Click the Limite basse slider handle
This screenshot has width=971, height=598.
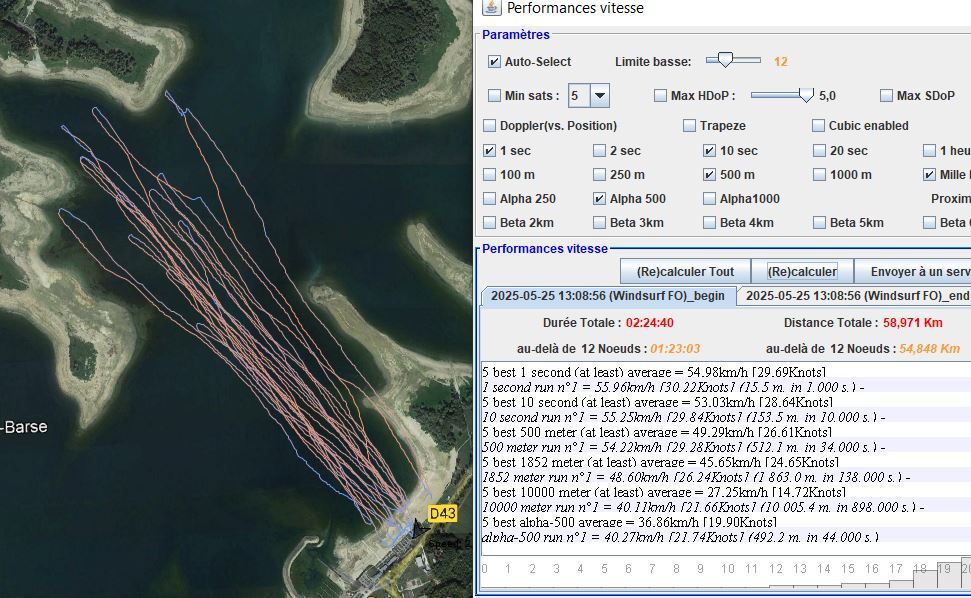pos(727,61)
